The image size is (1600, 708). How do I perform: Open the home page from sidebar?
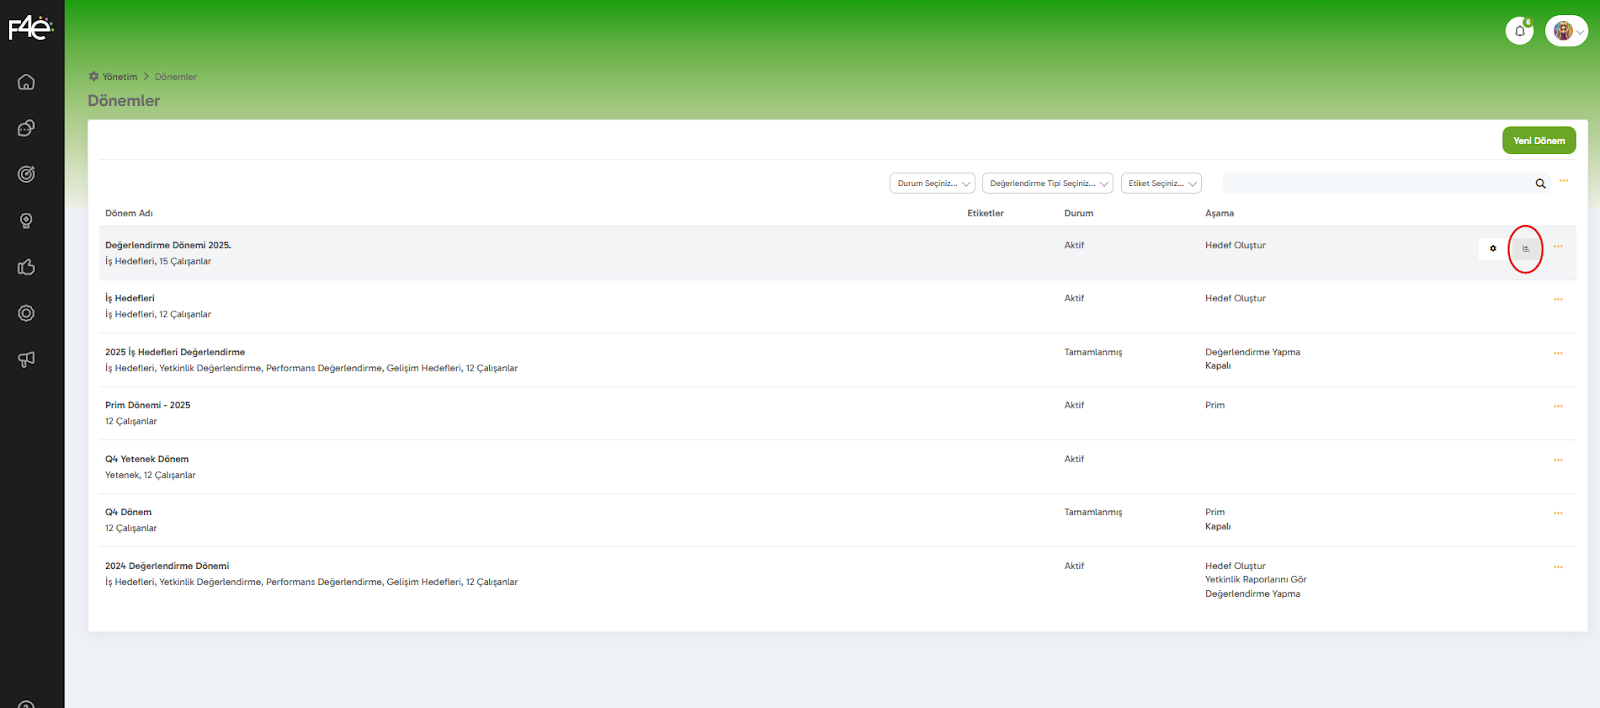pos(26,82)
